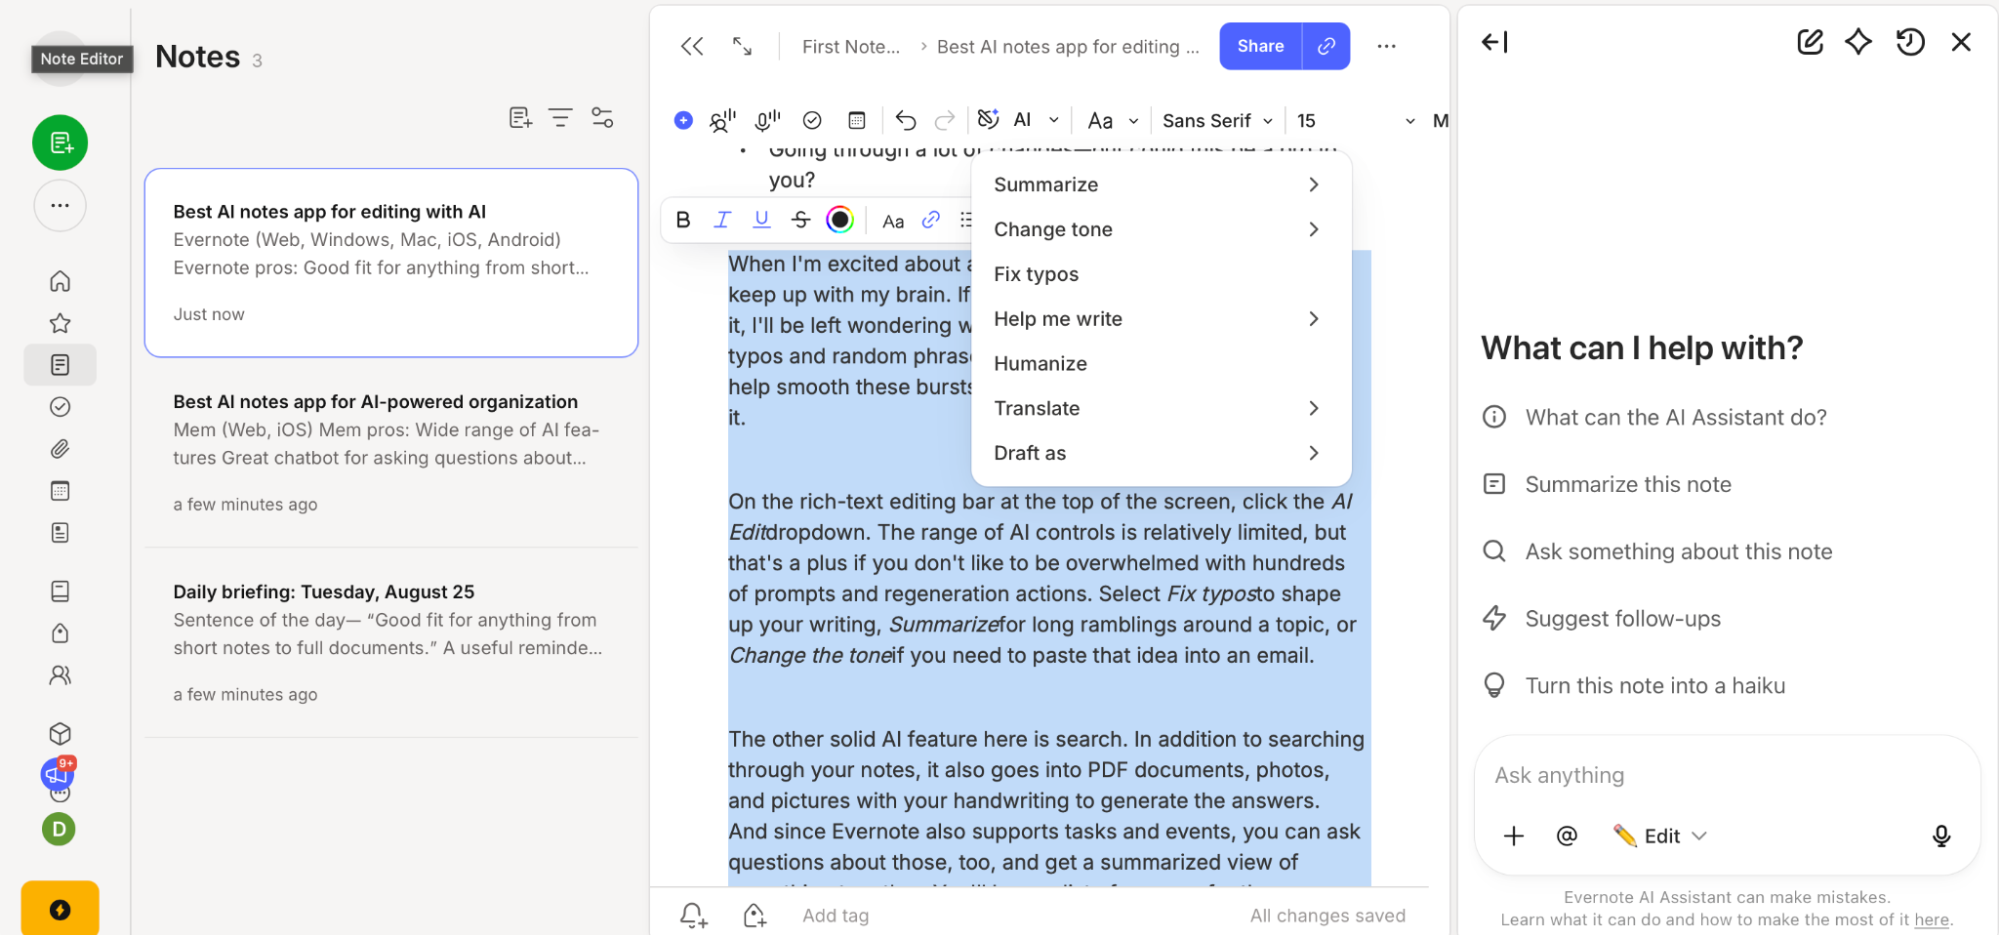
Task: Go to Home in the left sidebar
Action: coord(60,281)
